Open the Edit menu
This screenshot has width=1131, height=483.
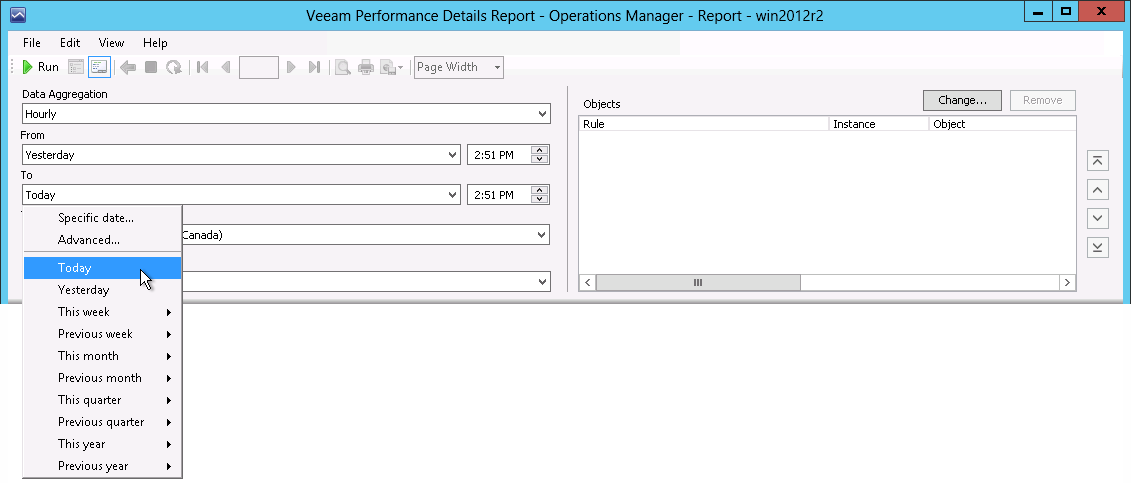(x=70, y=43)
